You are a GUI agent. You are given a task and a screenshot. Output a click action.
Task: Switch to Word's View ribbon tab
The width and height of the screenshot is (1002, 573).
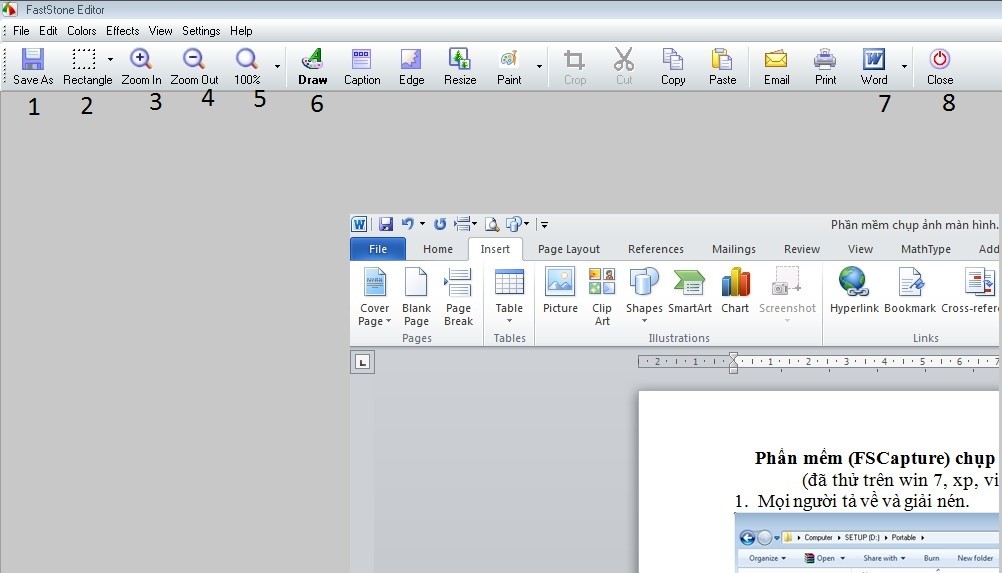pos(860,249)
